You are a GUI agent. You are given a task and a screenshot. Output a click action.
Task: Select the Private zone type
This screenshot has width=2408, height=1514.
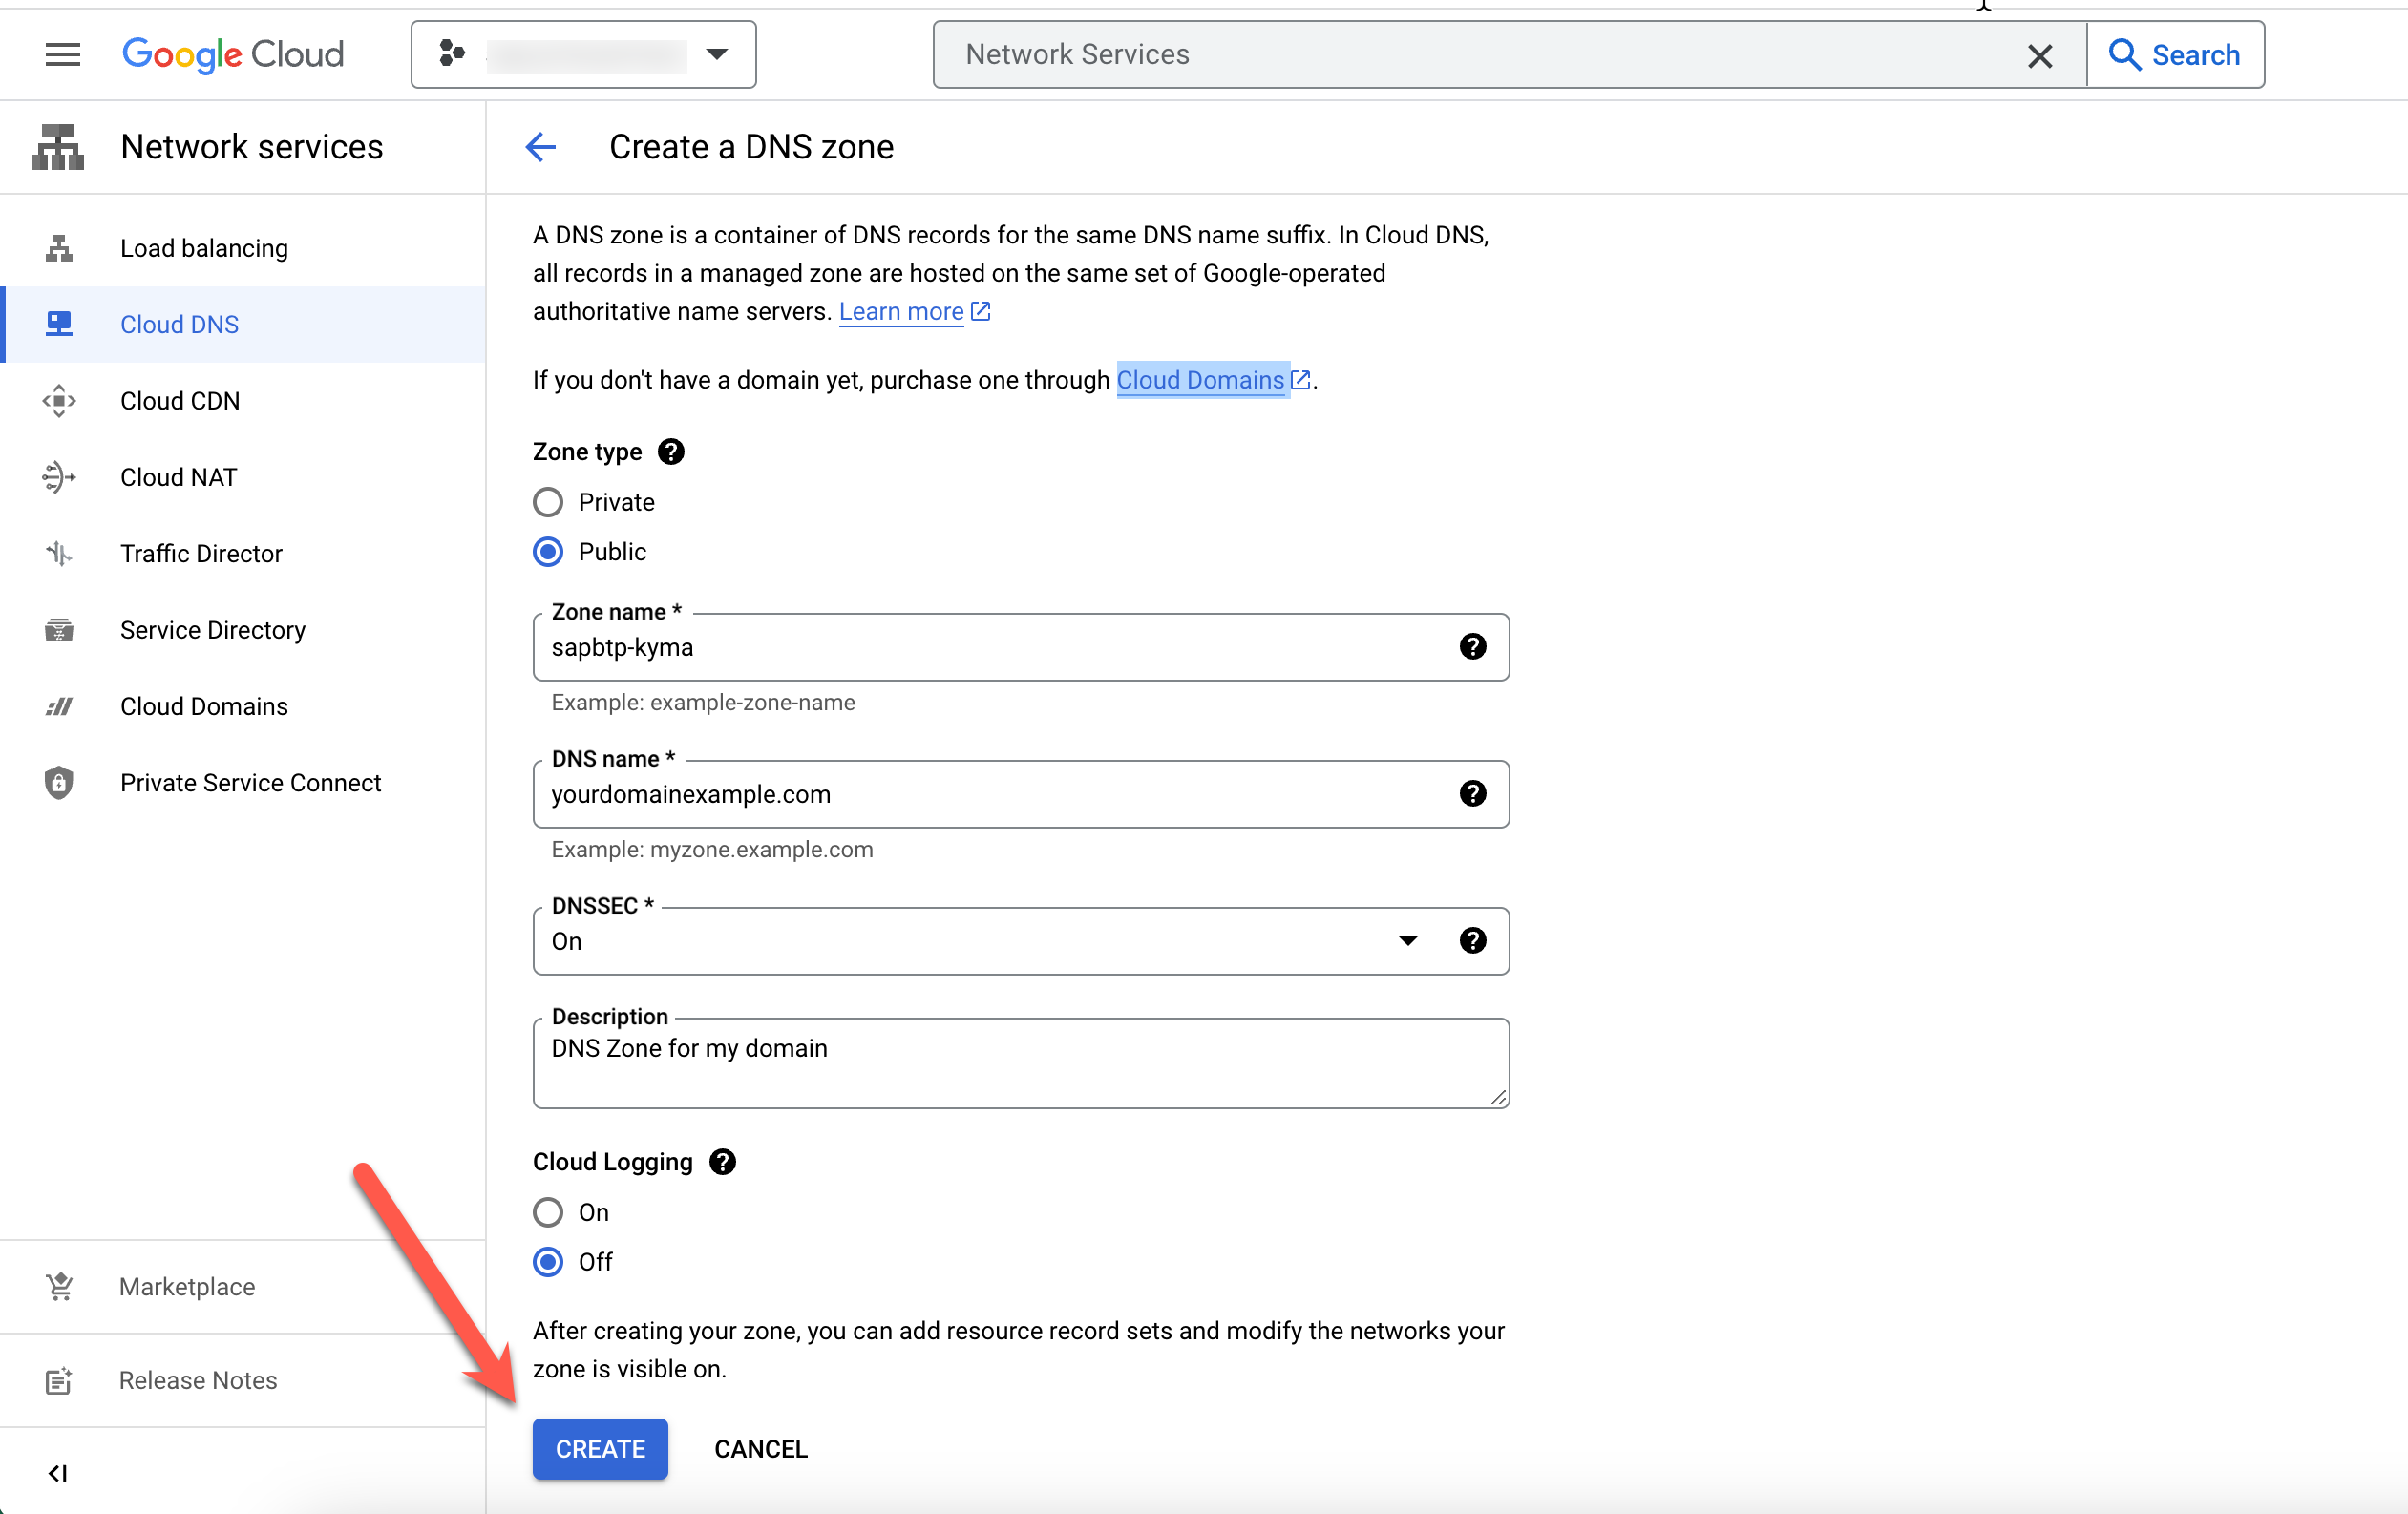548,502
